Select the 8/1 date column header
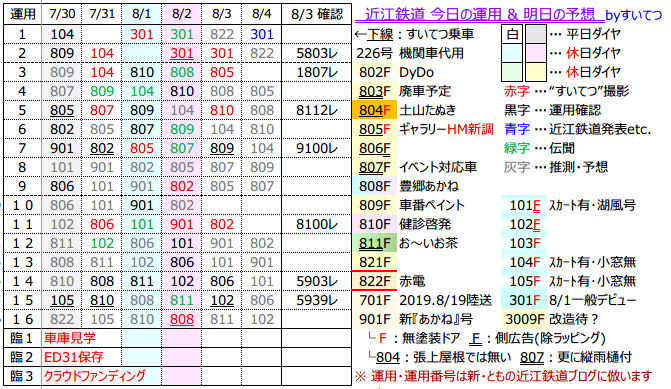This screenshot has width=671, height=389. tap(142, 14)
